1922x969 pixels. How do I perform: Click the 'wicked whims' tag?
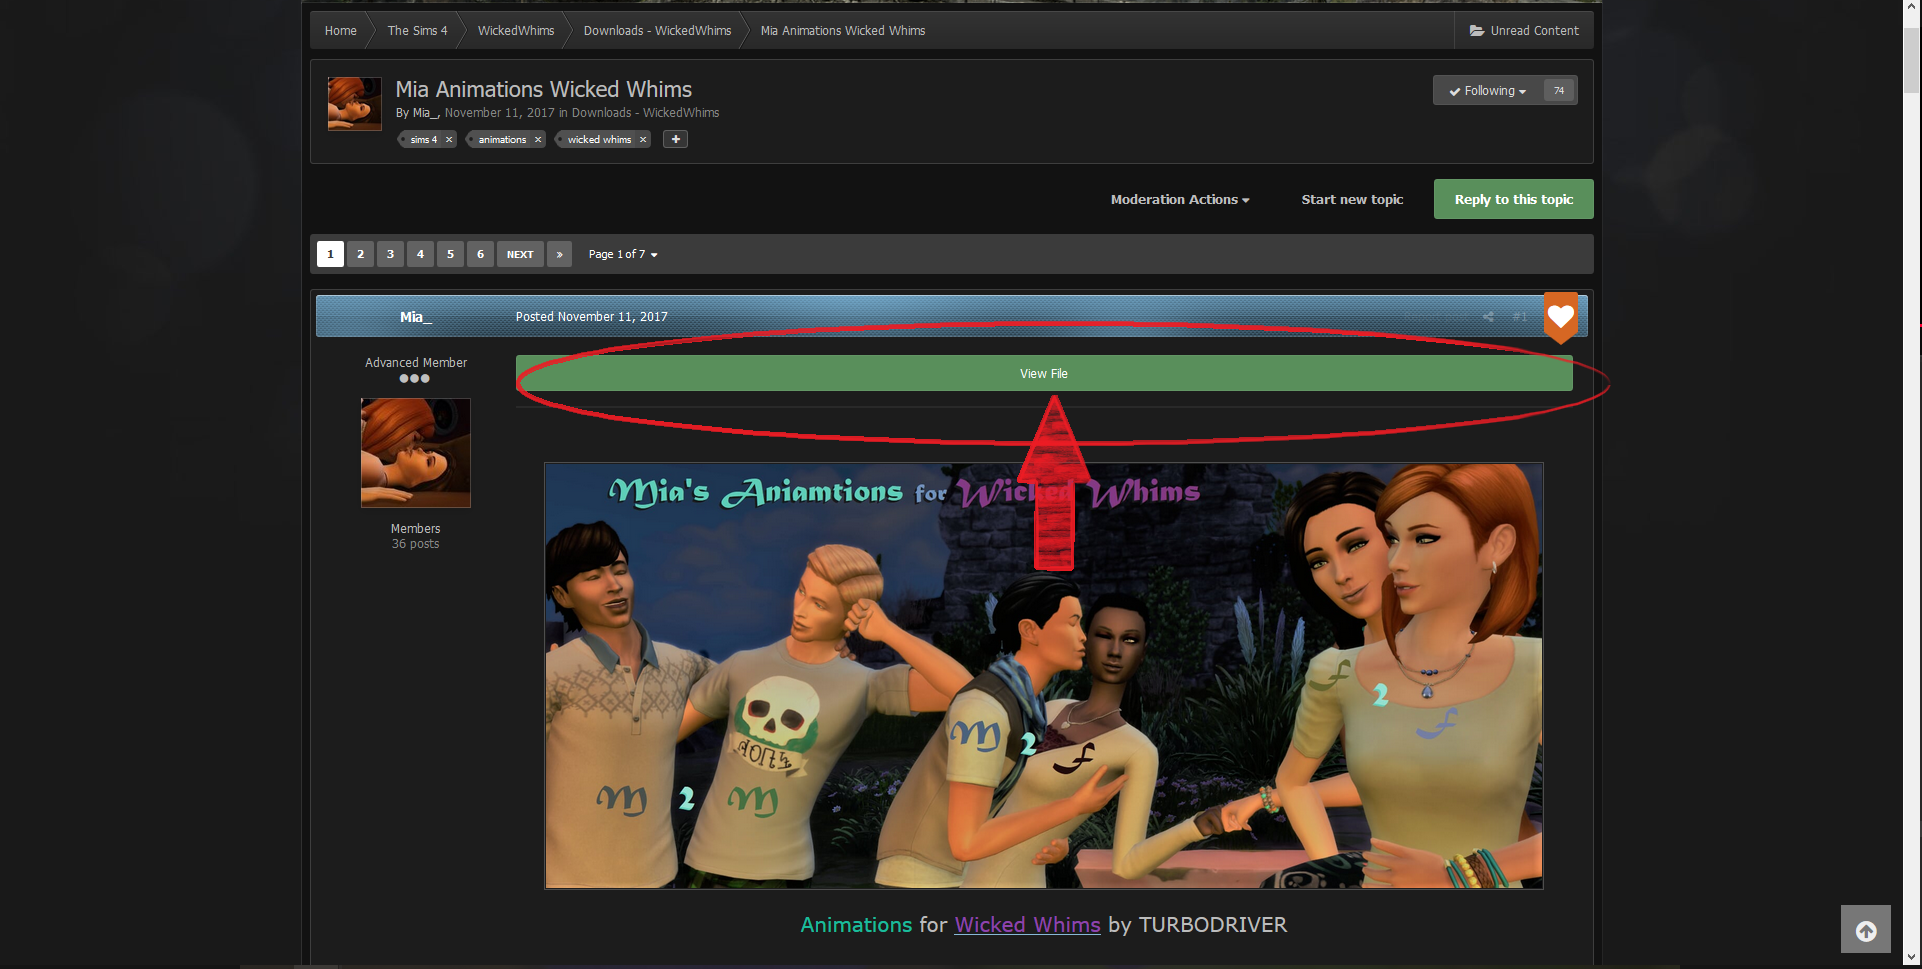pos(599,140)
